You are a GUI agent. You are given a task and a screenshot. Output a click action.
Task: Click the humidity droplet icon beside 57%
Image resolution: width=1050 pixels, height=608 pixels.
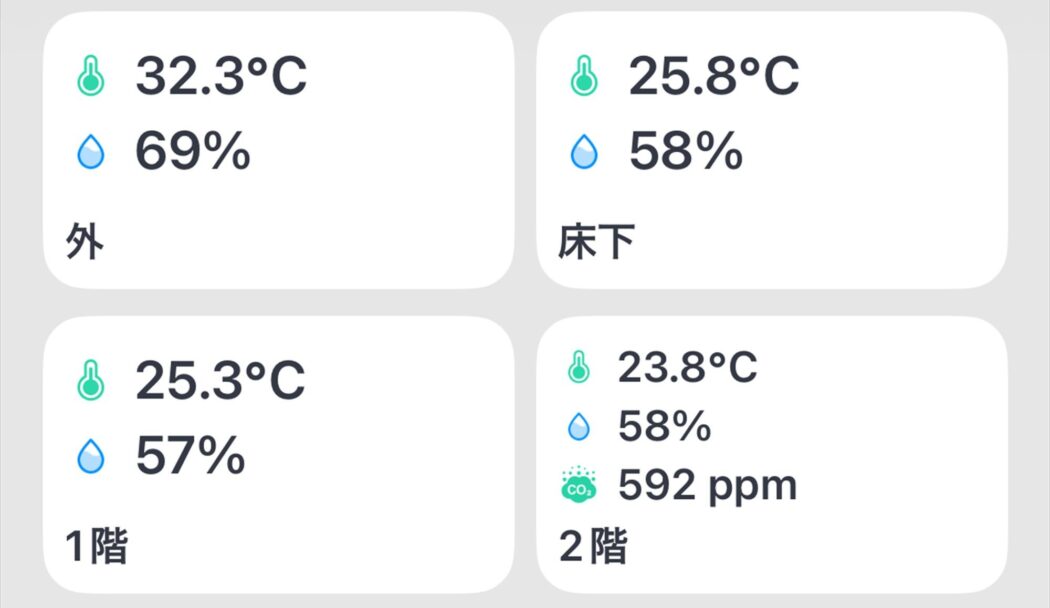click(x=90, y=456)
